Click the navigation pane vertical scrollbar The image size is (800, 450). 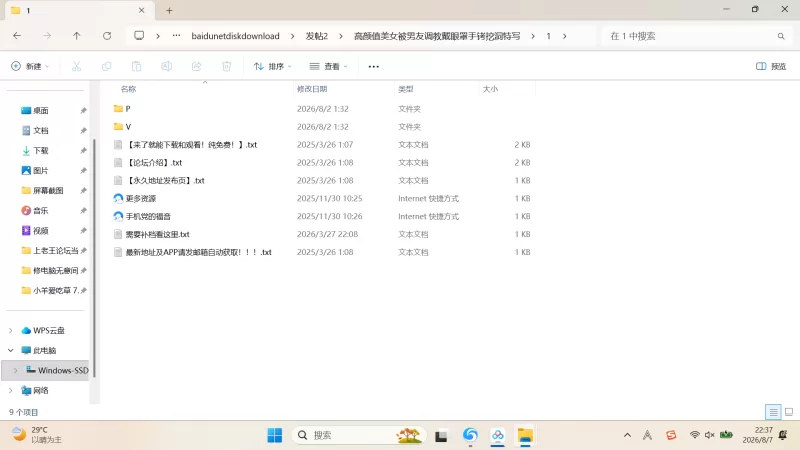tap(94, 257)
